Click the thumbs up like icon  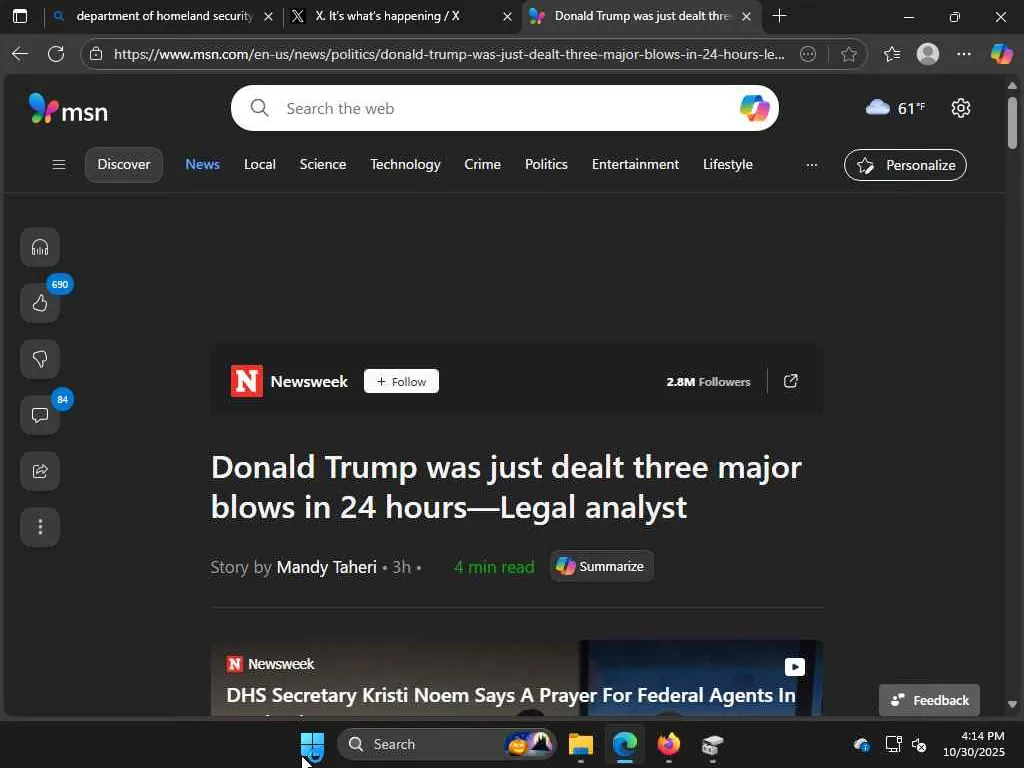40,303
